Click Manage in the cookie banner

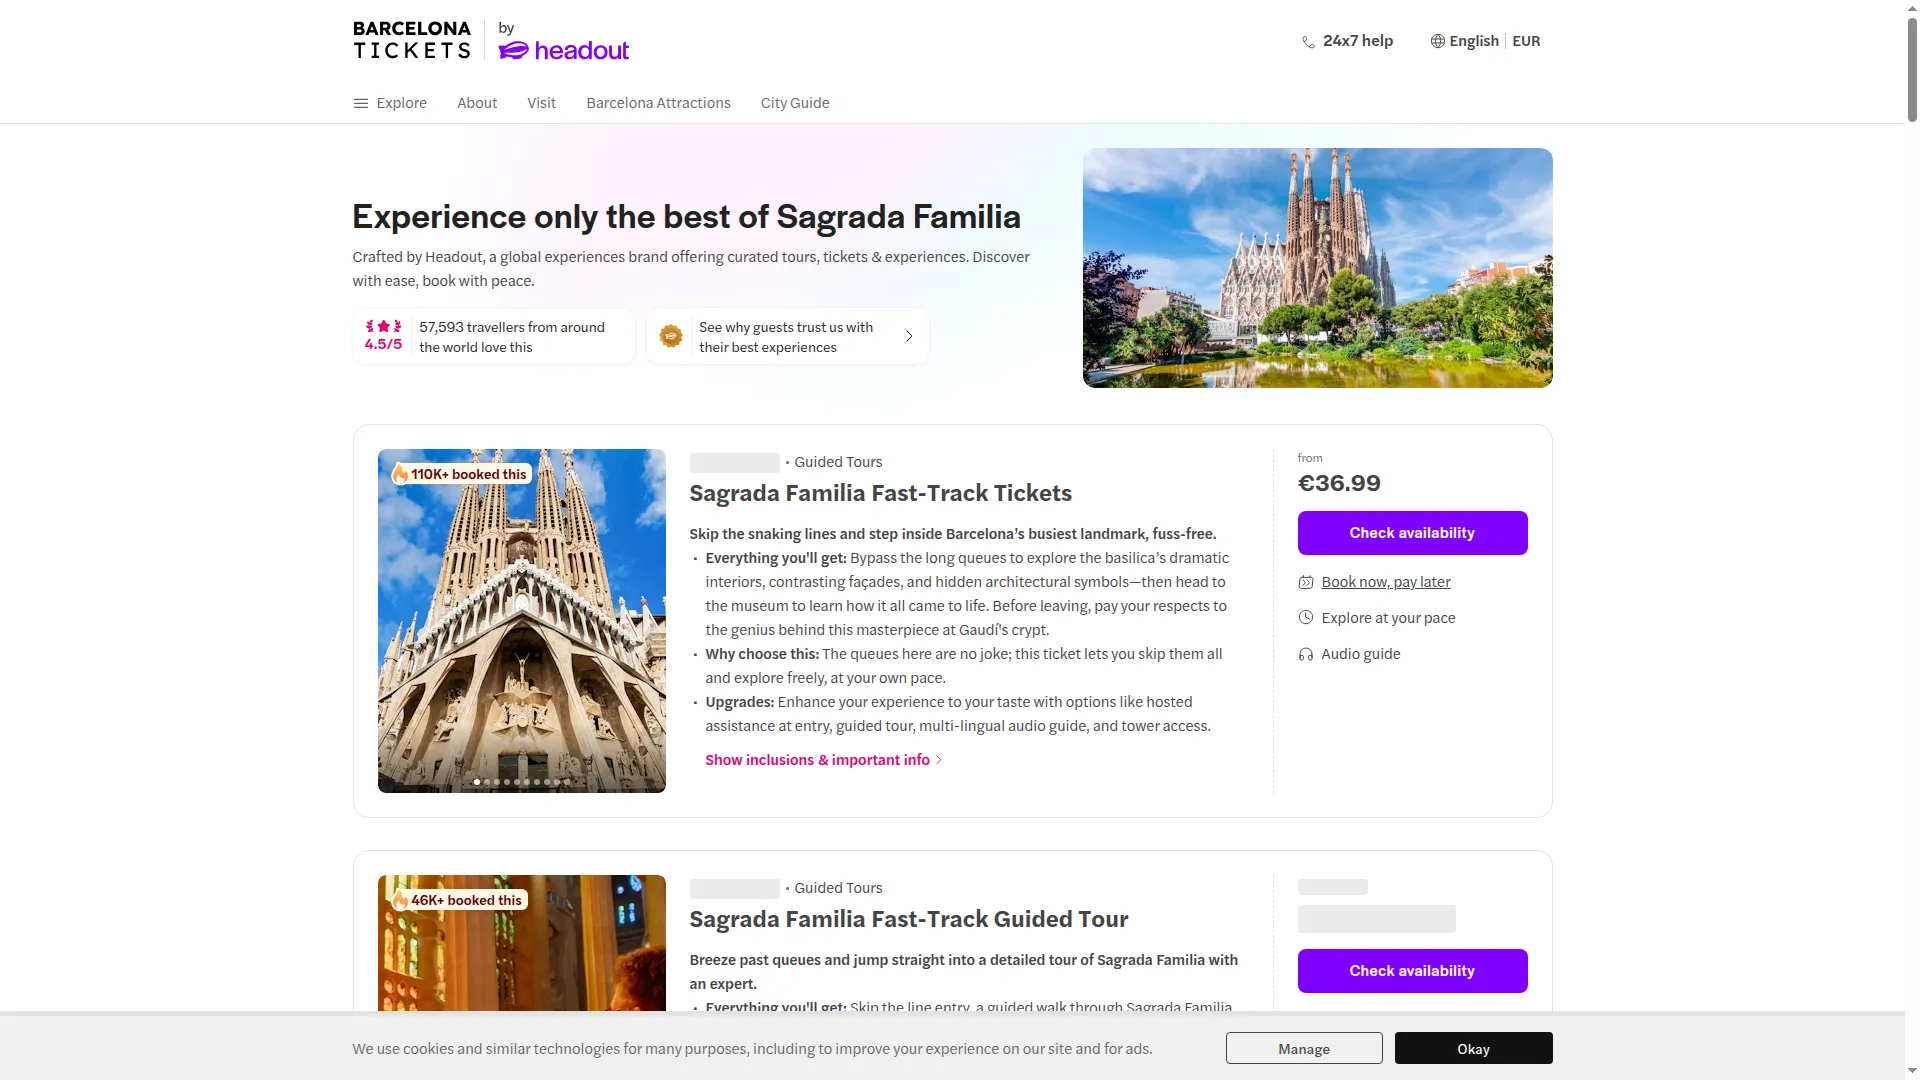pyautogui.click(x=1304, y=1048)
